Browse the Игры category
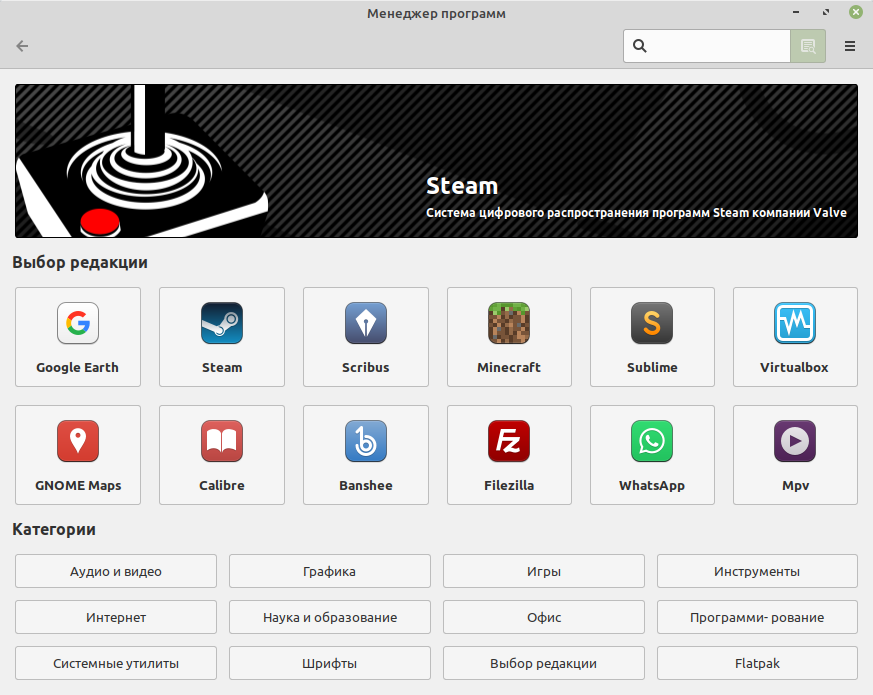 pos(544,571)
